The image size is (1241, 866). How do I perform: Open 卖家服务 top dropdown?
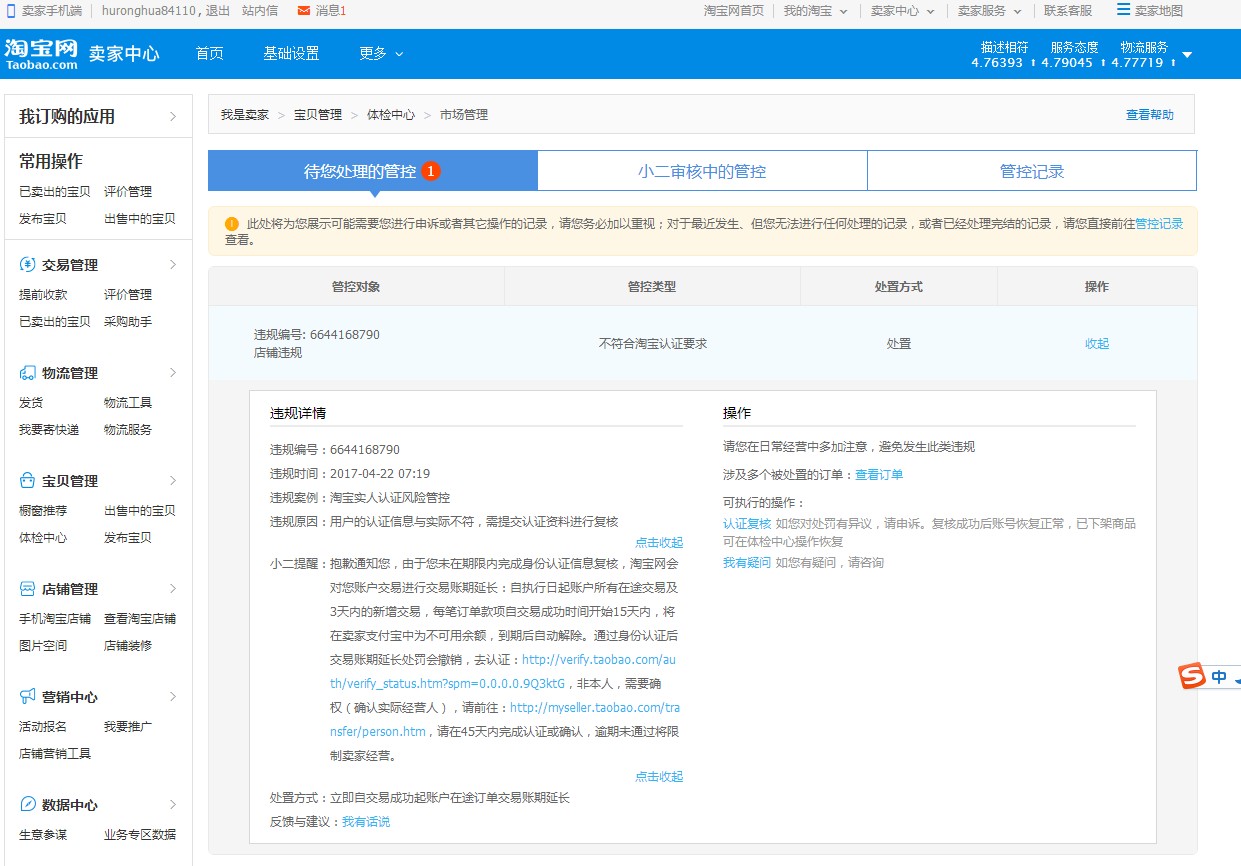[x=989, y=11]
